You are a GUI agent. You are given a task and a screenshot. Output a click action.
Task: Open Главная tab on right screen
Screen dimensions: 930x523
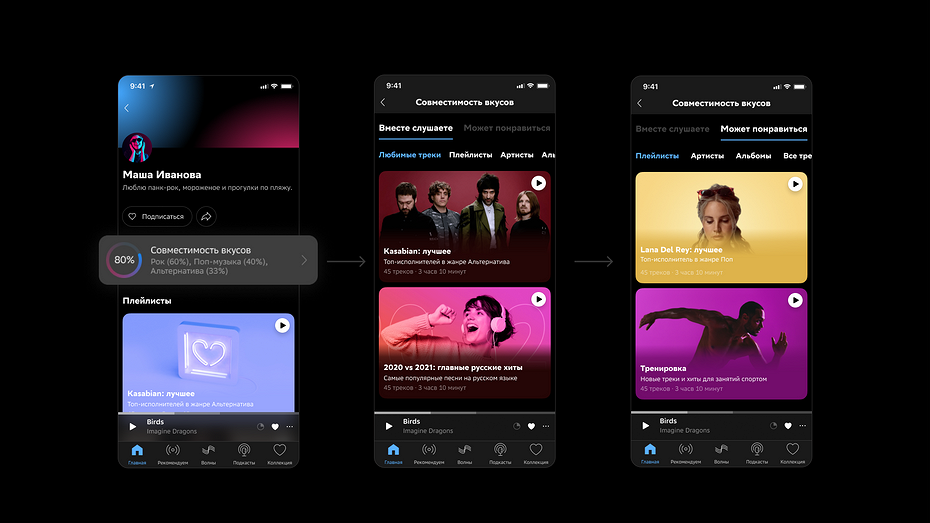click(x=650, y=453)
